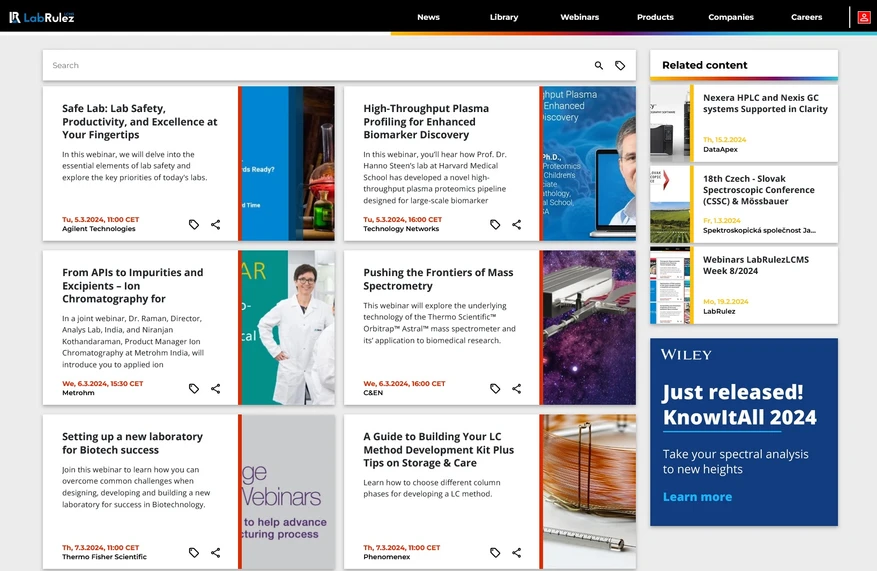877x571 pixels.
Task: Click Agilent Technologies company name
Action: [98, 229]
